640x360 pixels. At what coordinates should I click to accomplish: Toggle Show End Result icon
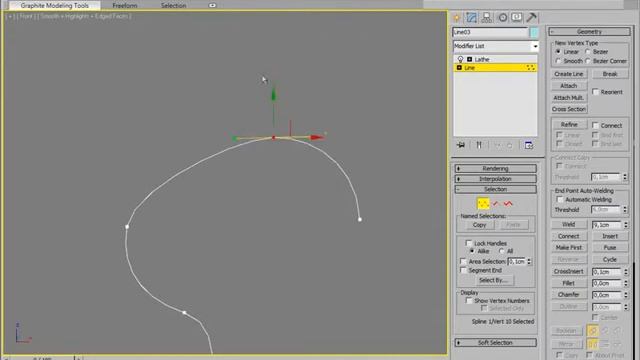coord(479,145)
